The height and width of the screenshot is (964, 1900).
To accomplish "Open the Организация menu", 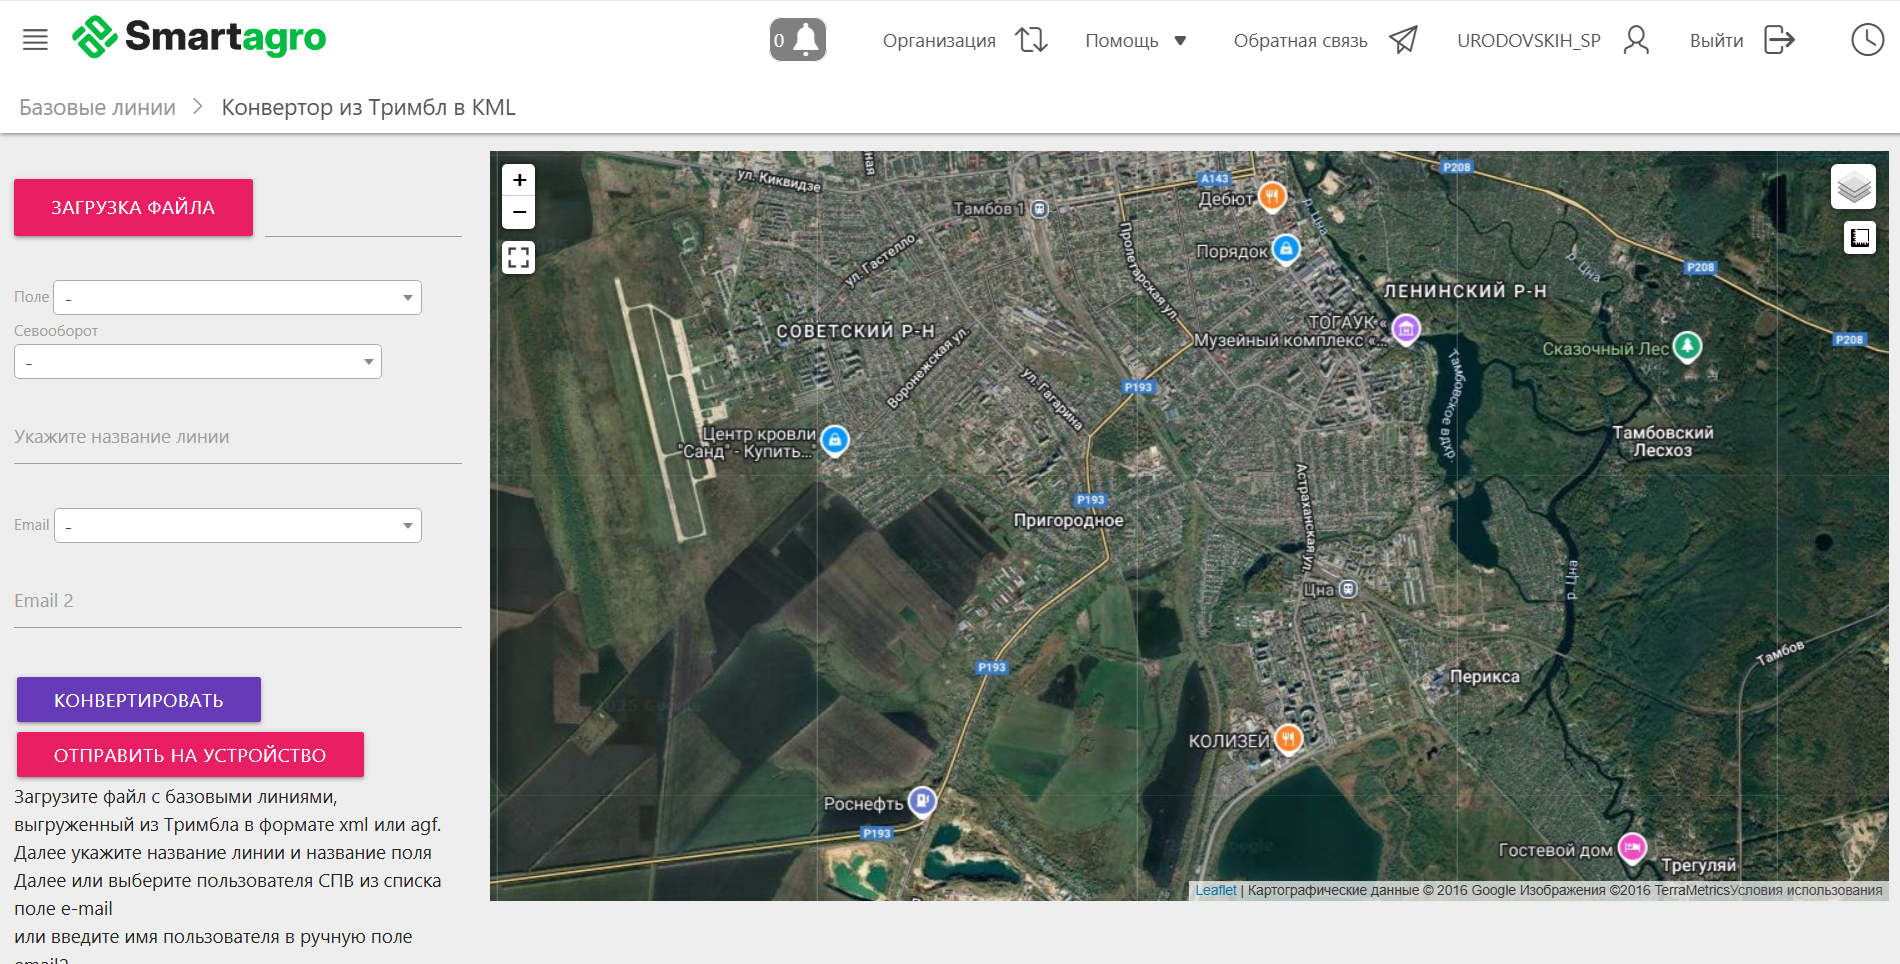I will tap(939, 41).
